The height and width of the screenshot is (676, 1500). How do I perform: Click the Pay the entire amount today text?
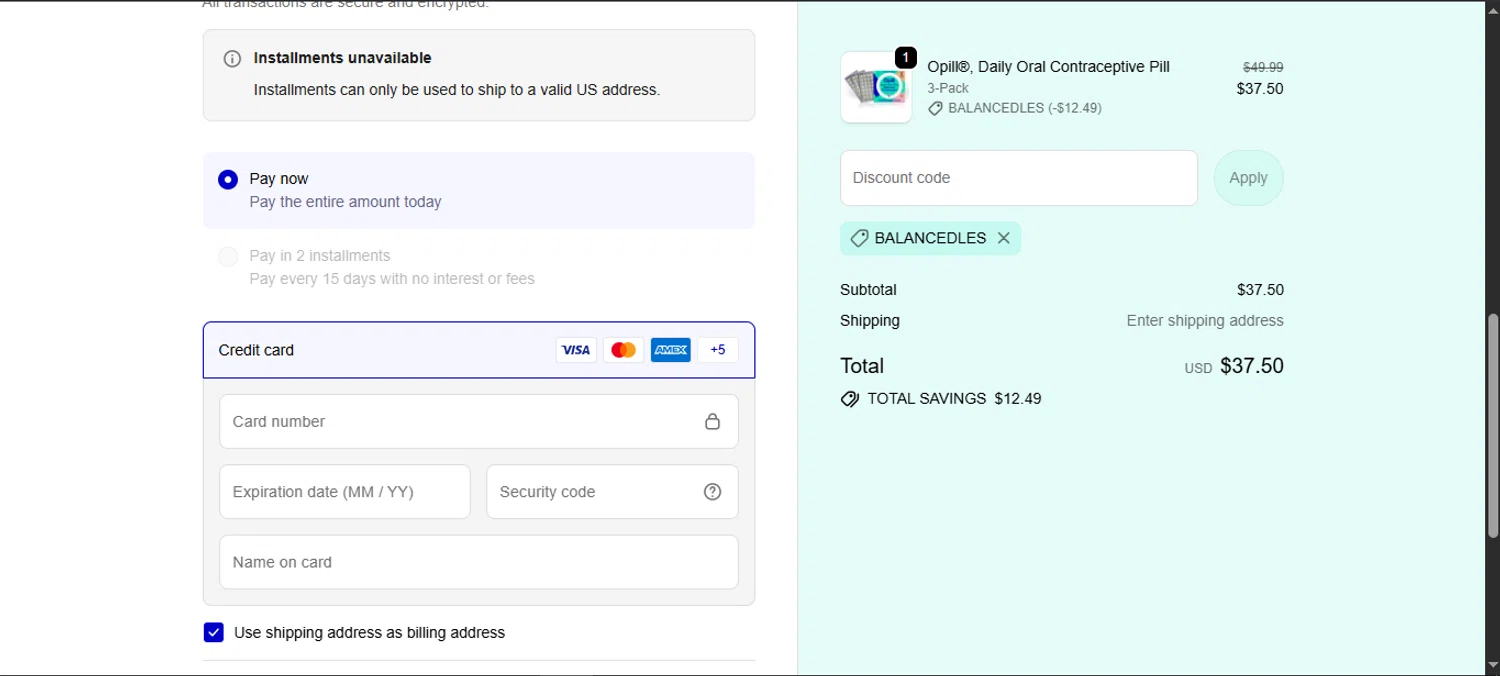pyautogui.click(x=345, y=202)
